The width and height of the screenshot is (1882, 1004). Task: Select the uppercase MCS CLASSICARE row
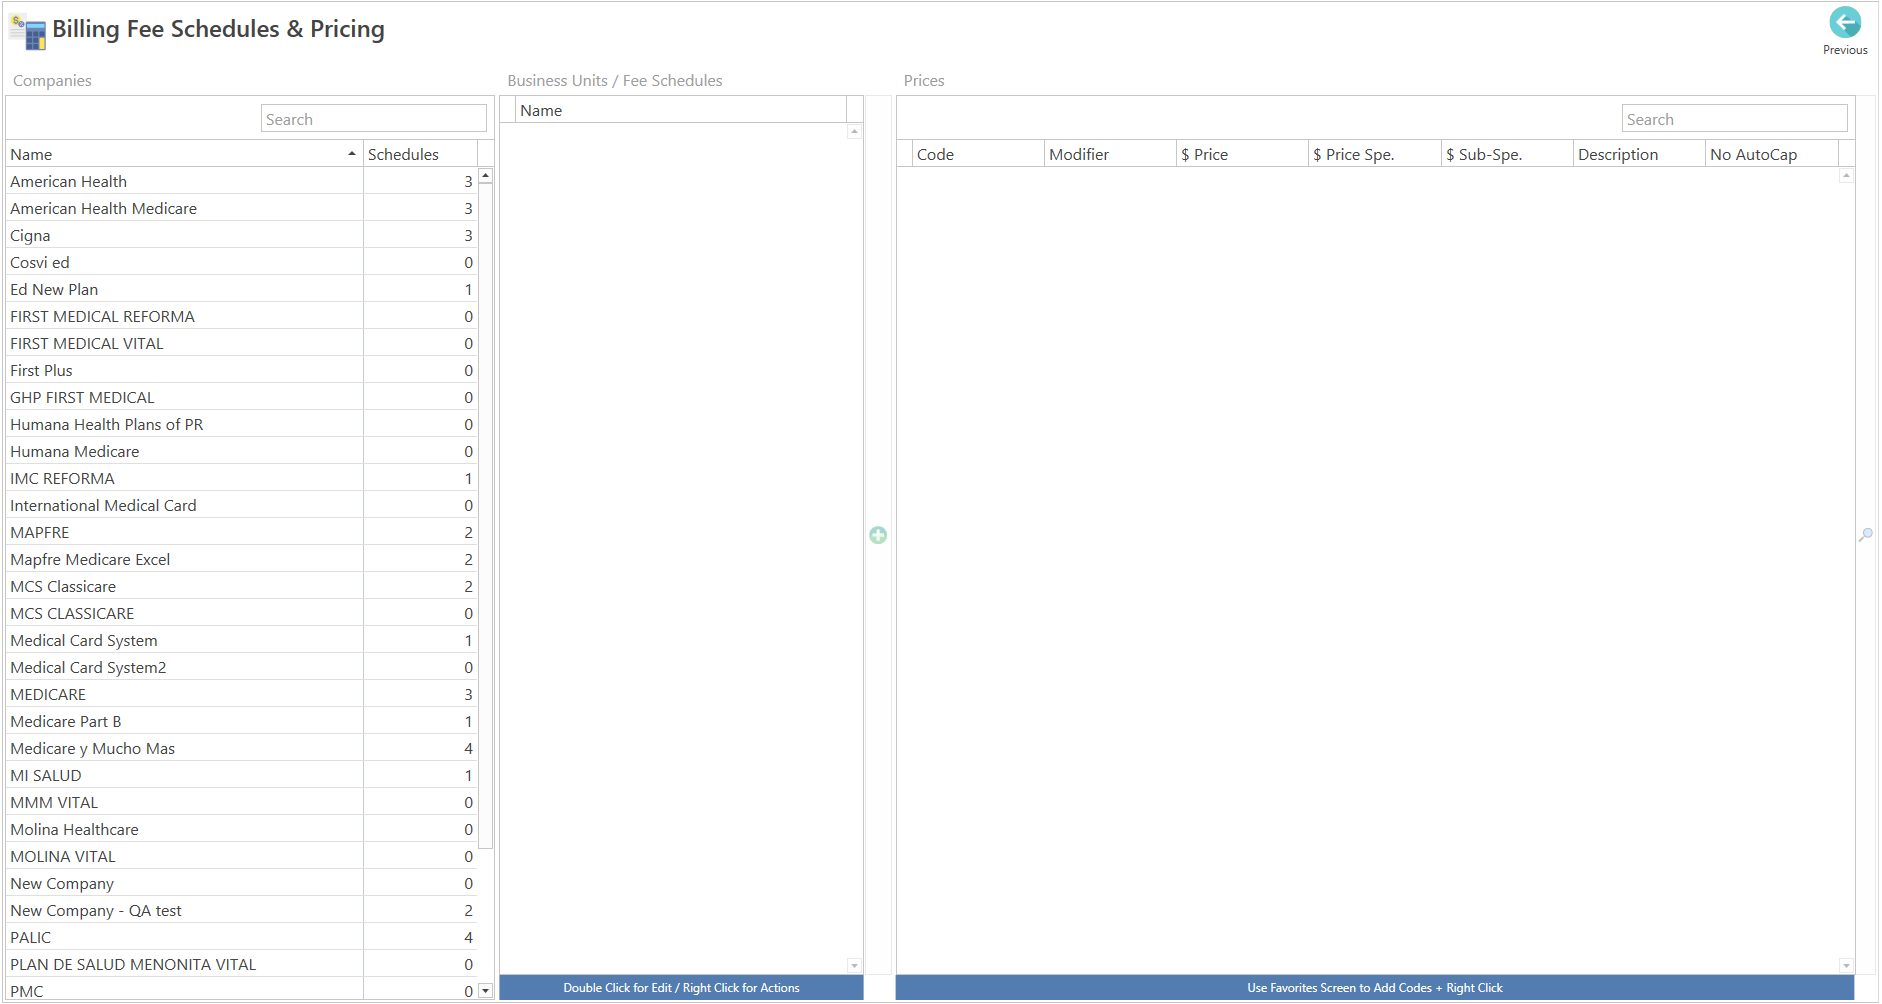(242, 613)
